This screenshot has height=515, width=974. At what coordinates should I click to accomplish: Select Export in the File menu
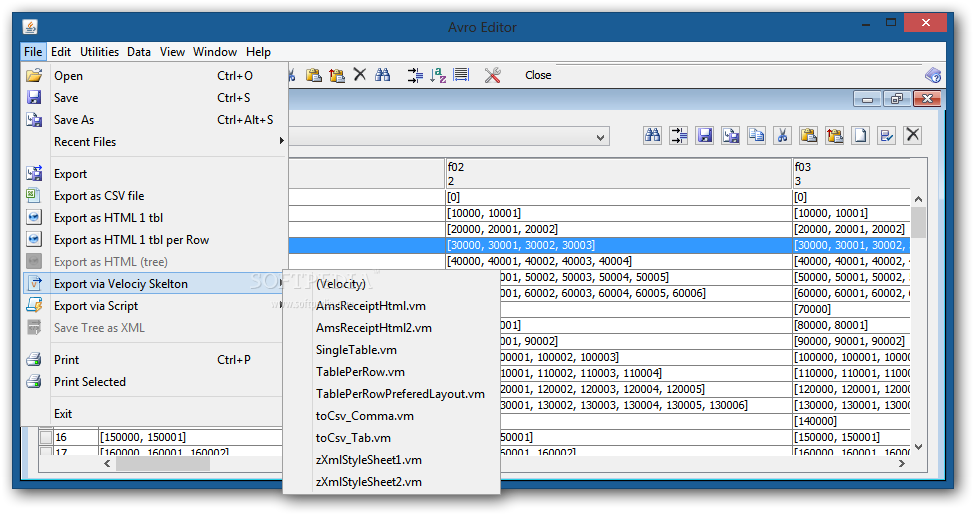(x=155, y=174)
